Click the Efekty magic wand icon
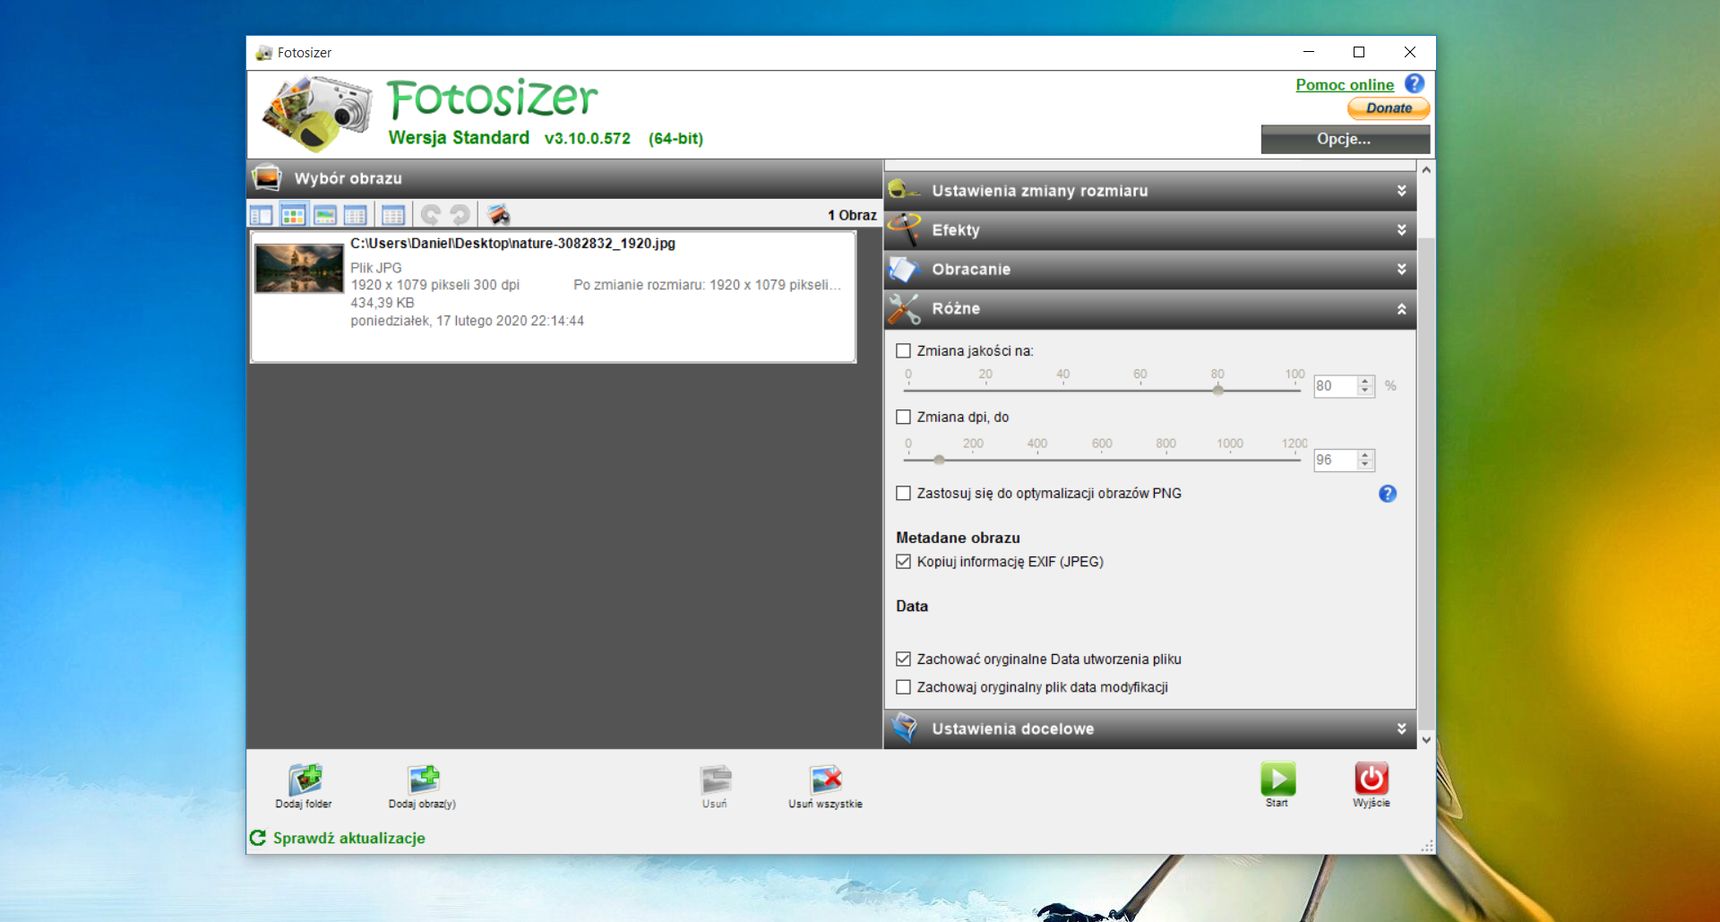The image size is (1720, 922). [904, 230]
